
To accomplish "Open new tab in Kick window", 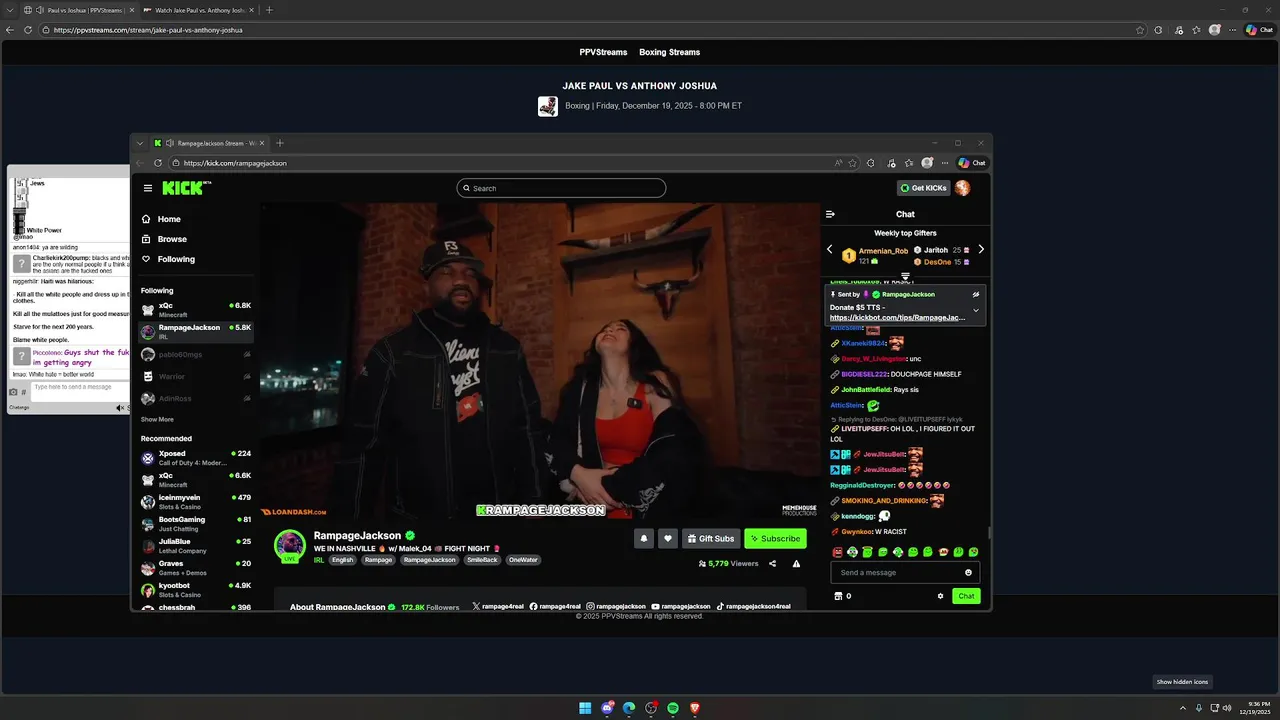I will point(280,143).
